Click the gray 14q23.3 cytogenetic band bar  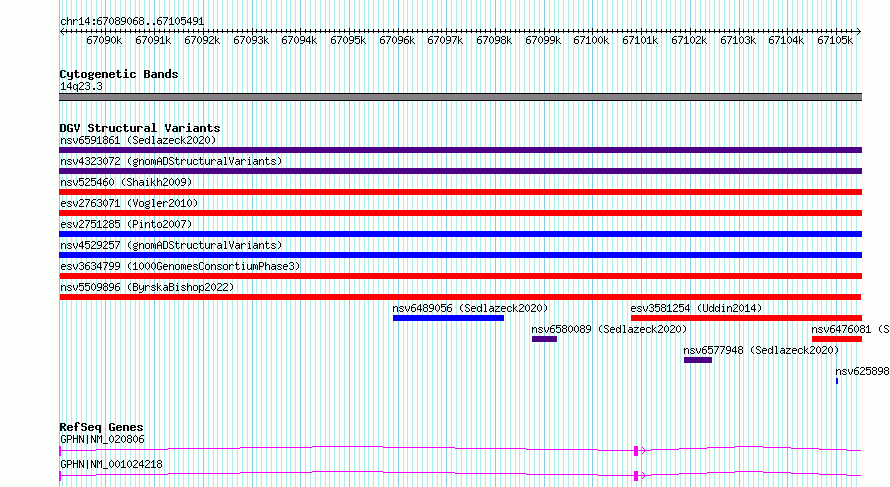click(460, 97)
